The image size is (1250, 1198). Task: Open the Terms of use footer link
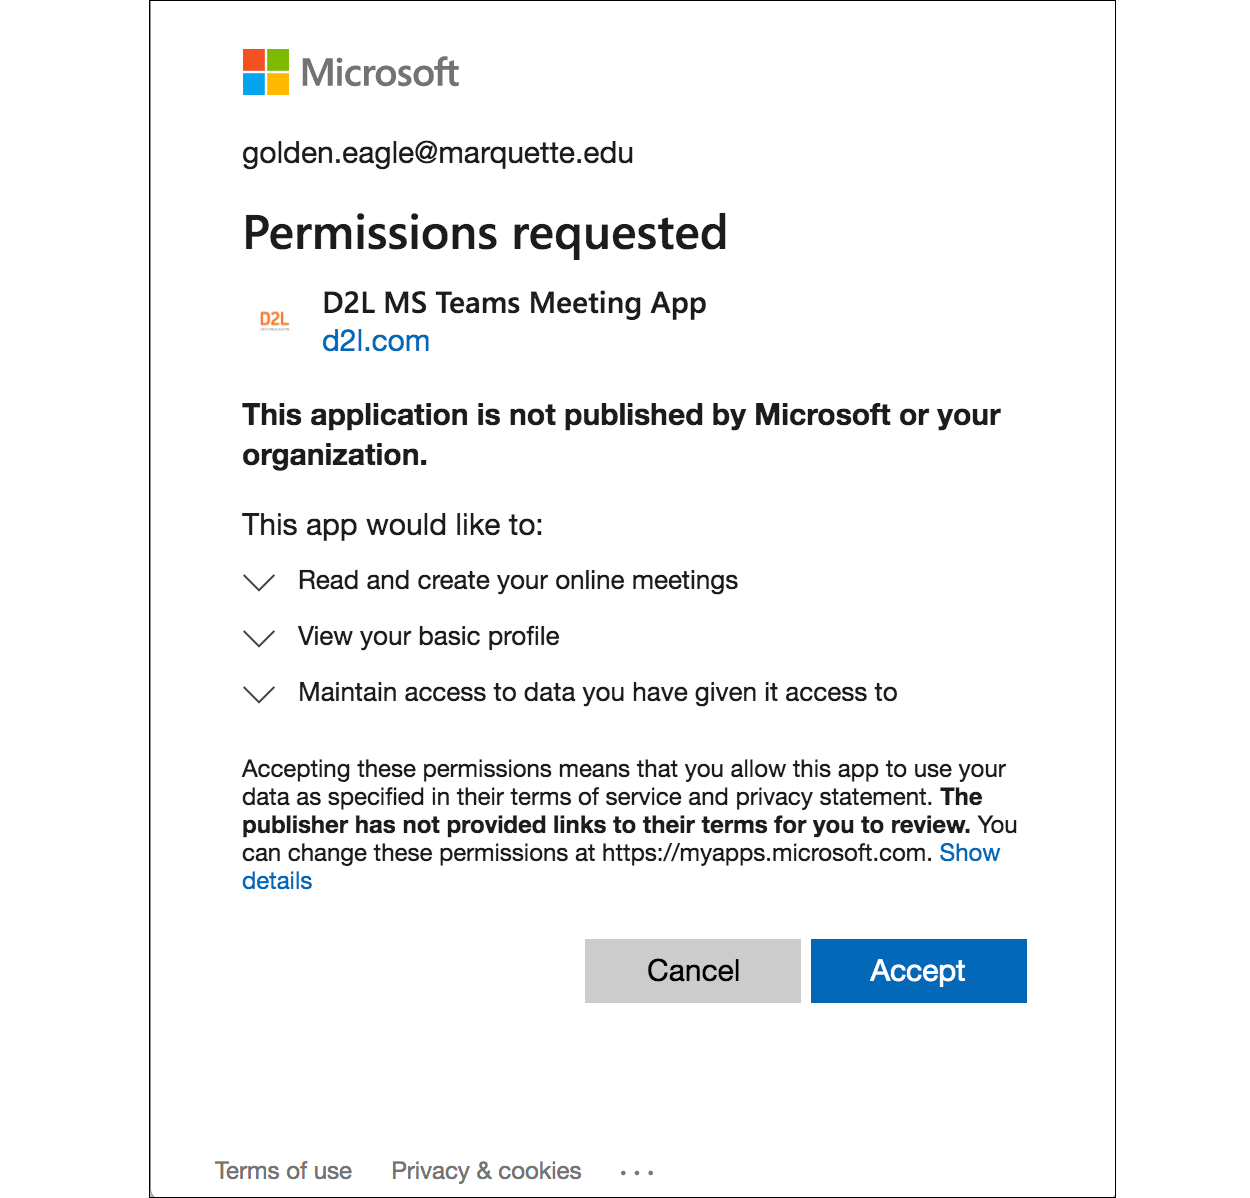[x=283, y=1171]
